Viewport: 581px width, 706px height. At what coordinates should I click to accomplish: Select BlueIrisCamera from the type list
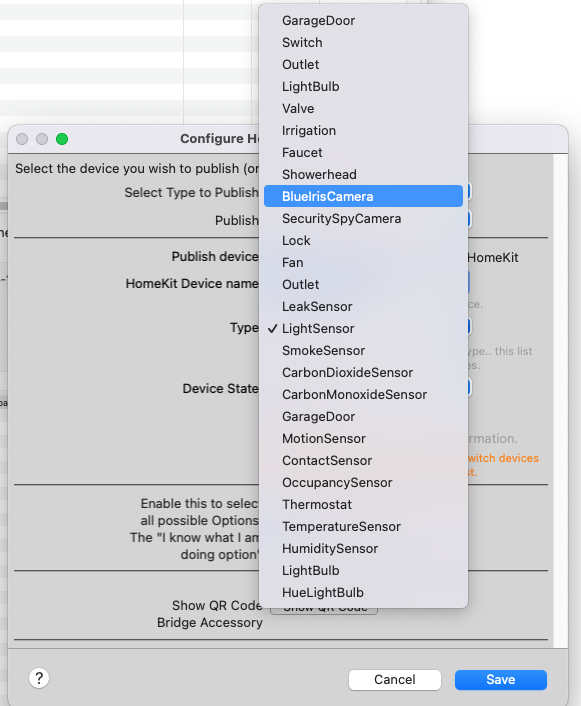[363, 196]
